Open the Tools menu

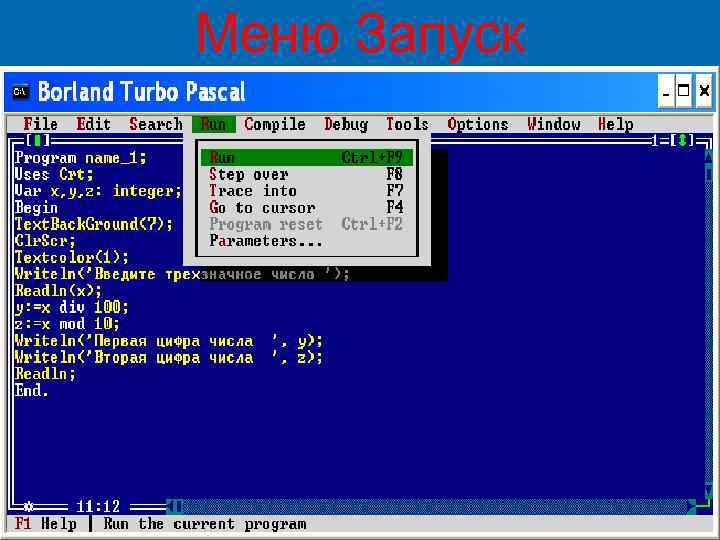coord(407,124)
